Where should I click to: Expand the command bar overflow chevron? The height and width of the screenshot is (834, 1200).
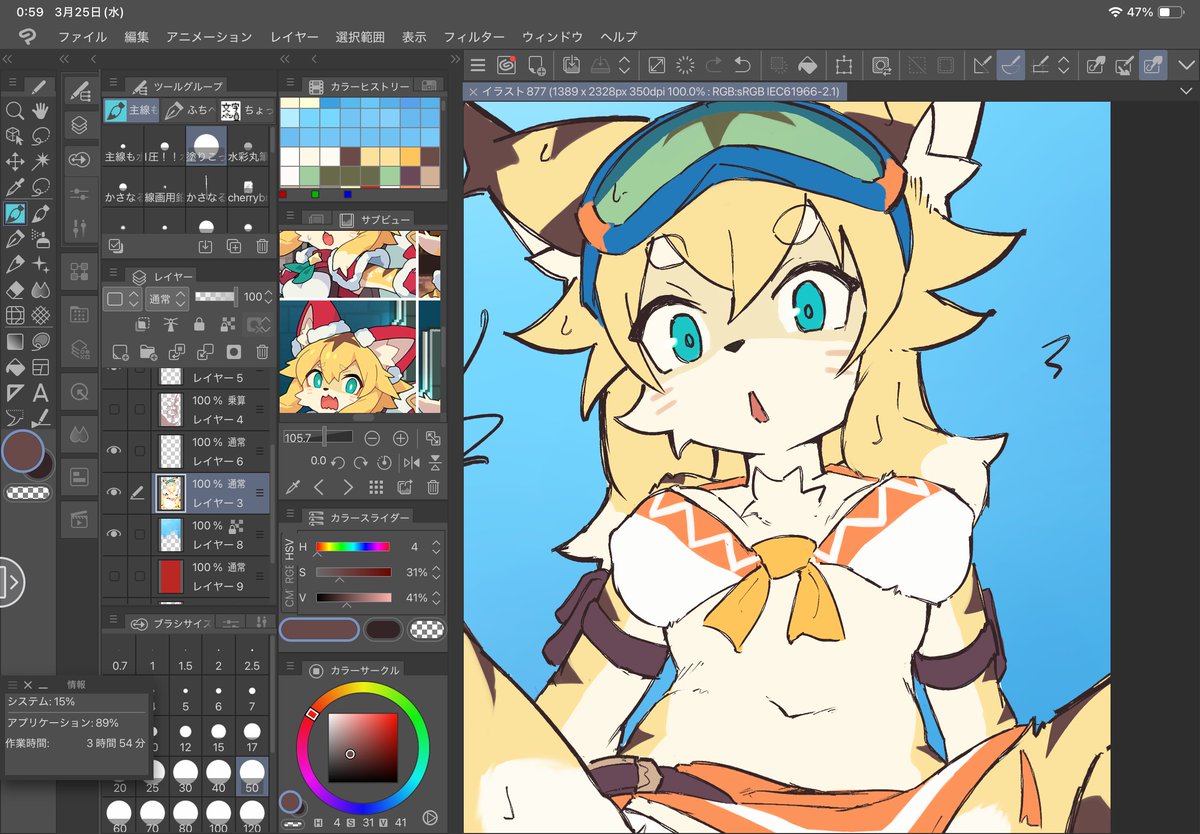pos(1187,66)
